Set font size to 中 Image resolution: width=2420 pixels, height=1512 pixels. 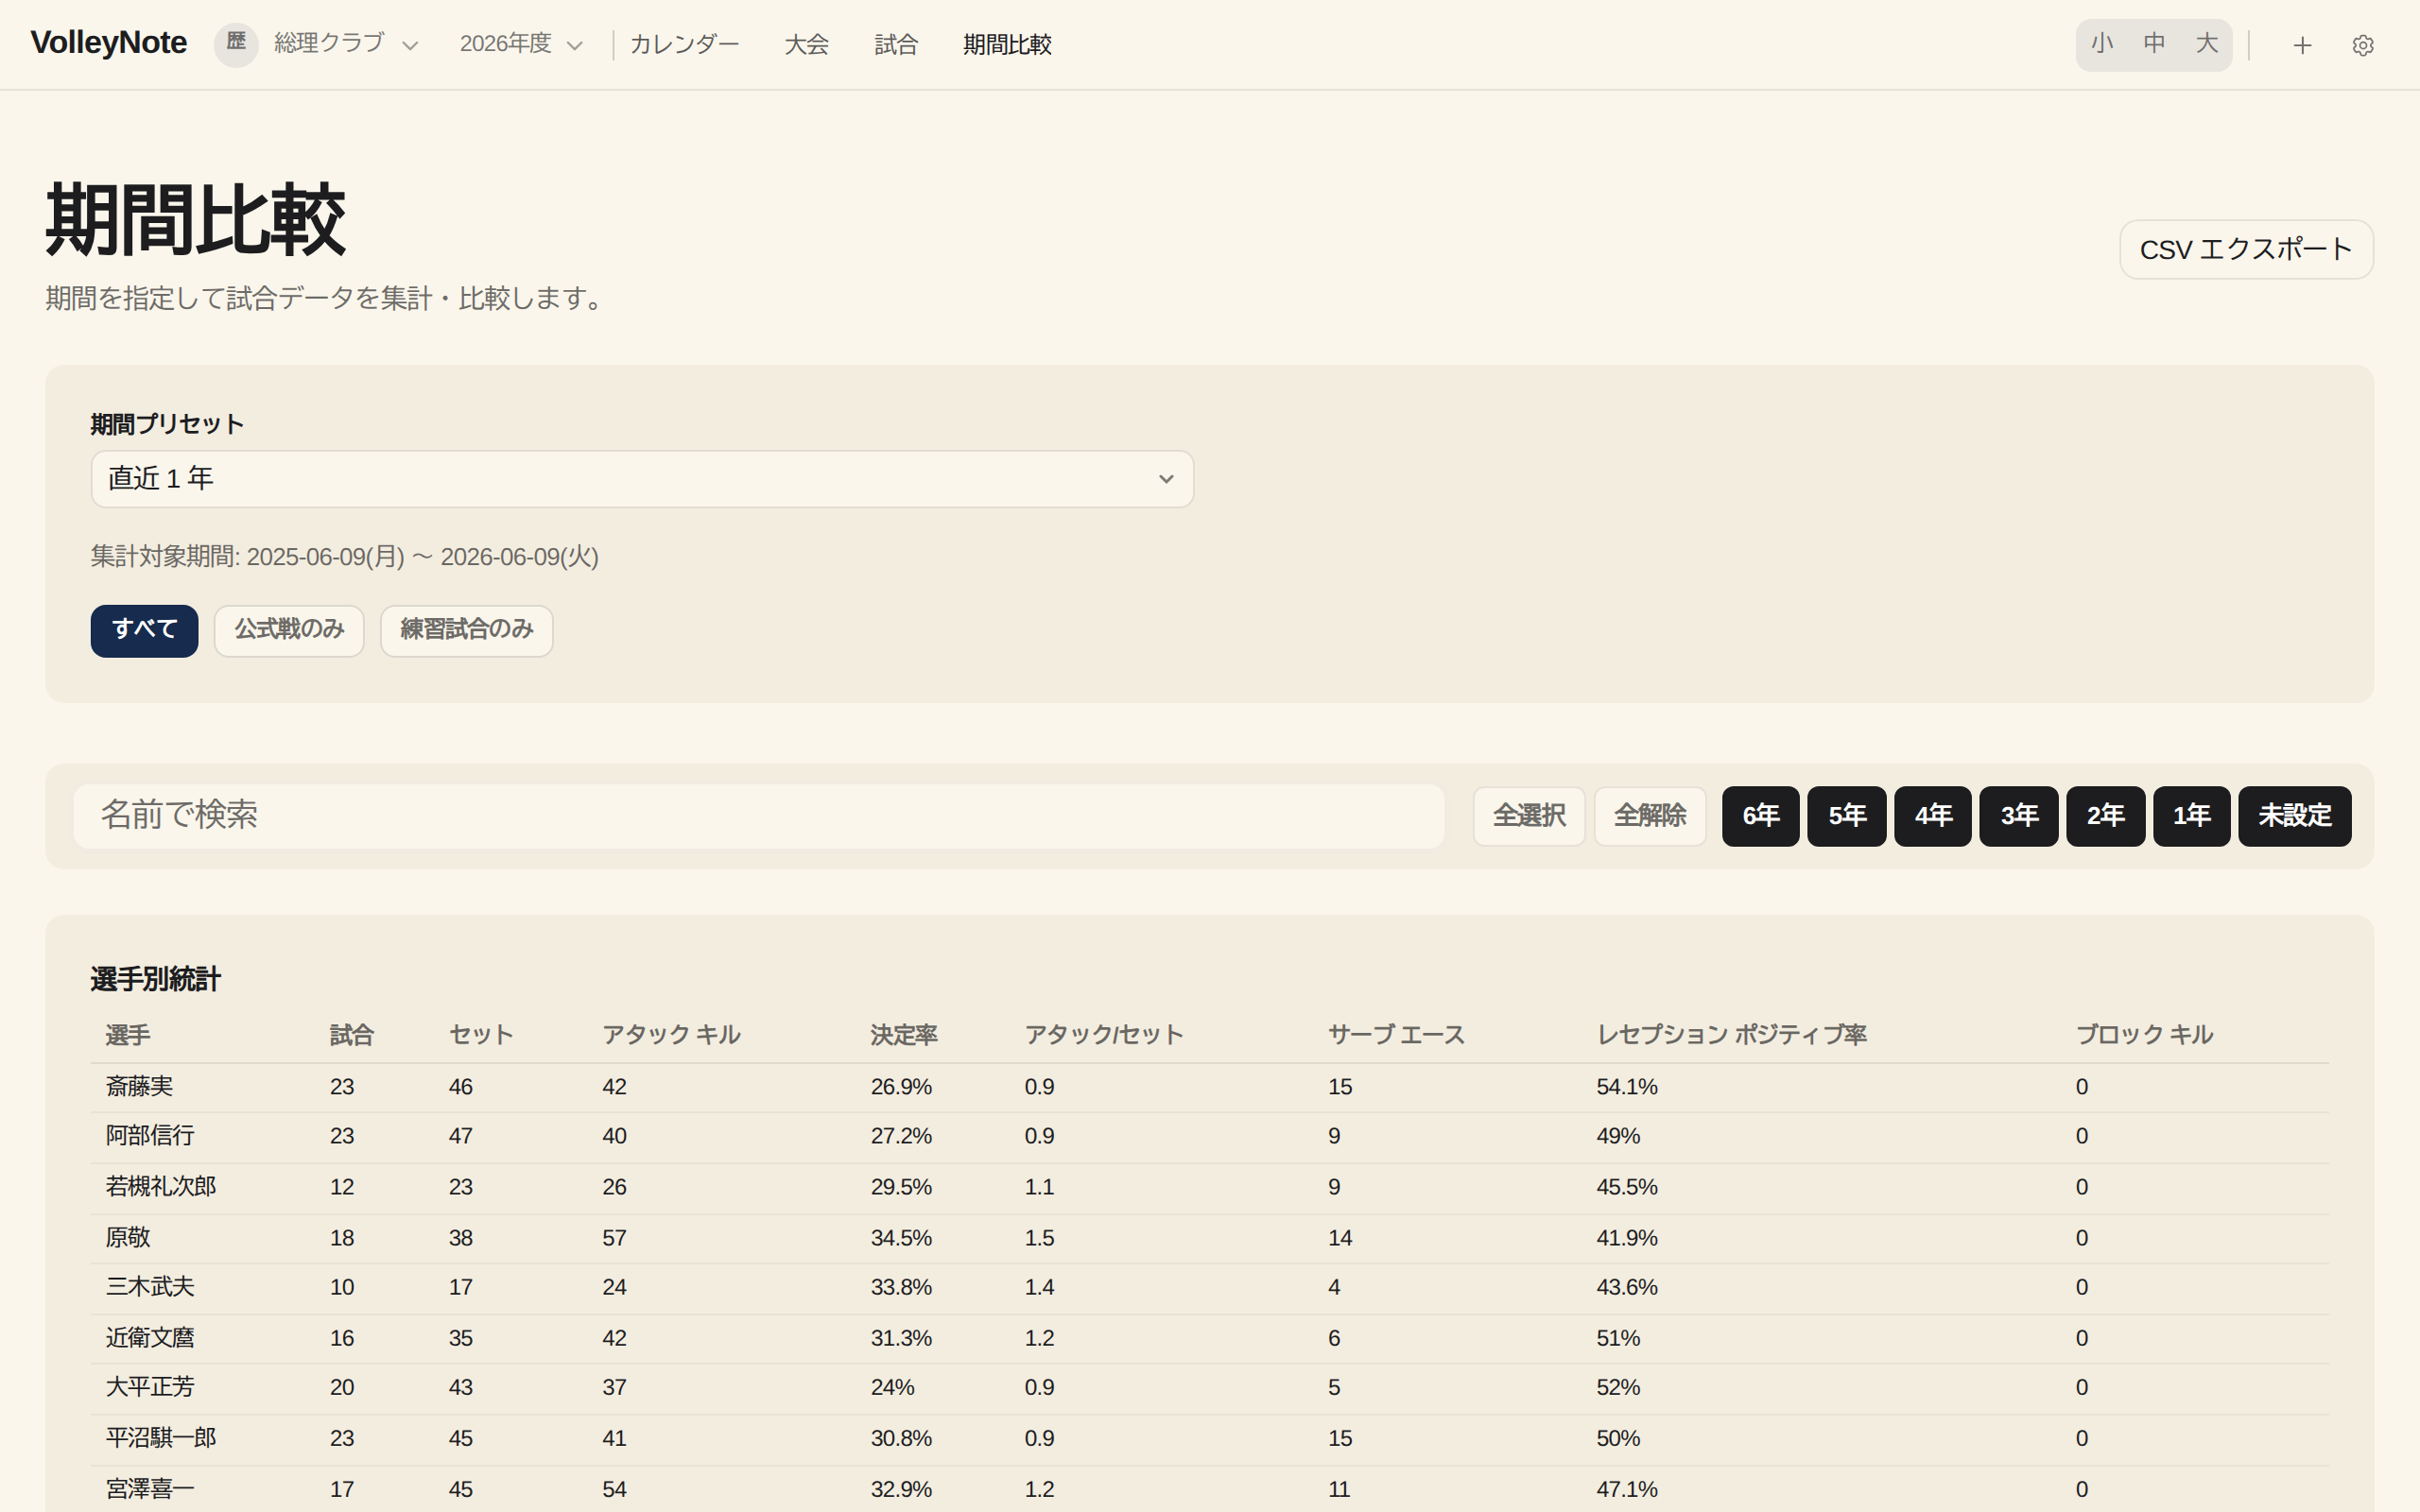click(2154, 44)
